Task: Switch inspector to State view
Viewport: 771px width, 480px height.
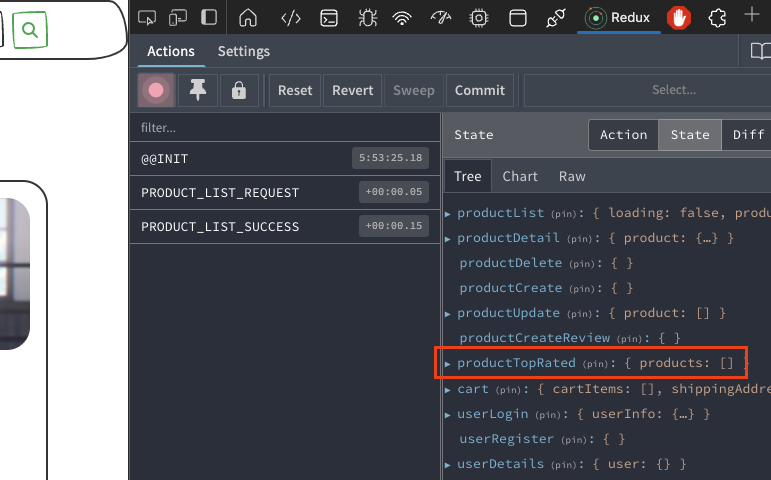Action: point(690,135)
